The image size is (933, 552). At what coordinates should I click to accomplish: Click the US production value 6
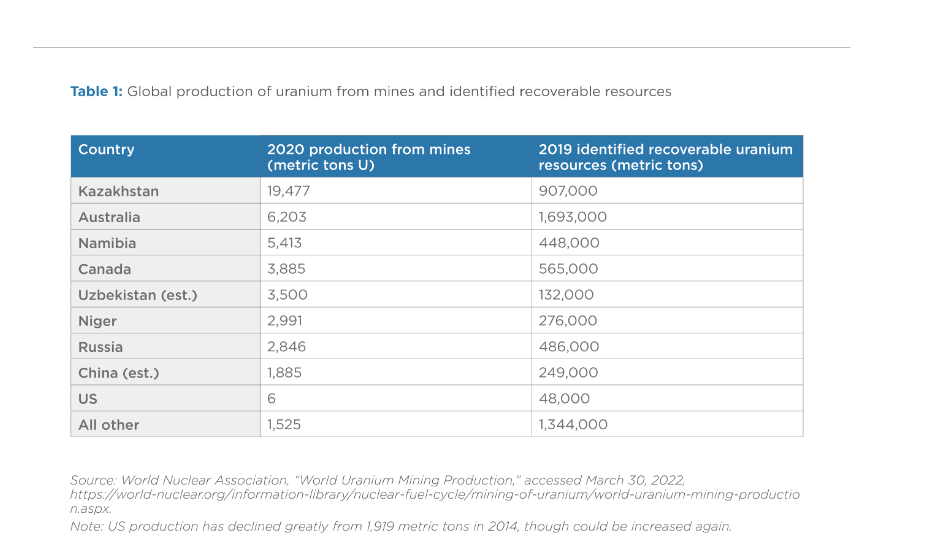(x=271, y=399)
